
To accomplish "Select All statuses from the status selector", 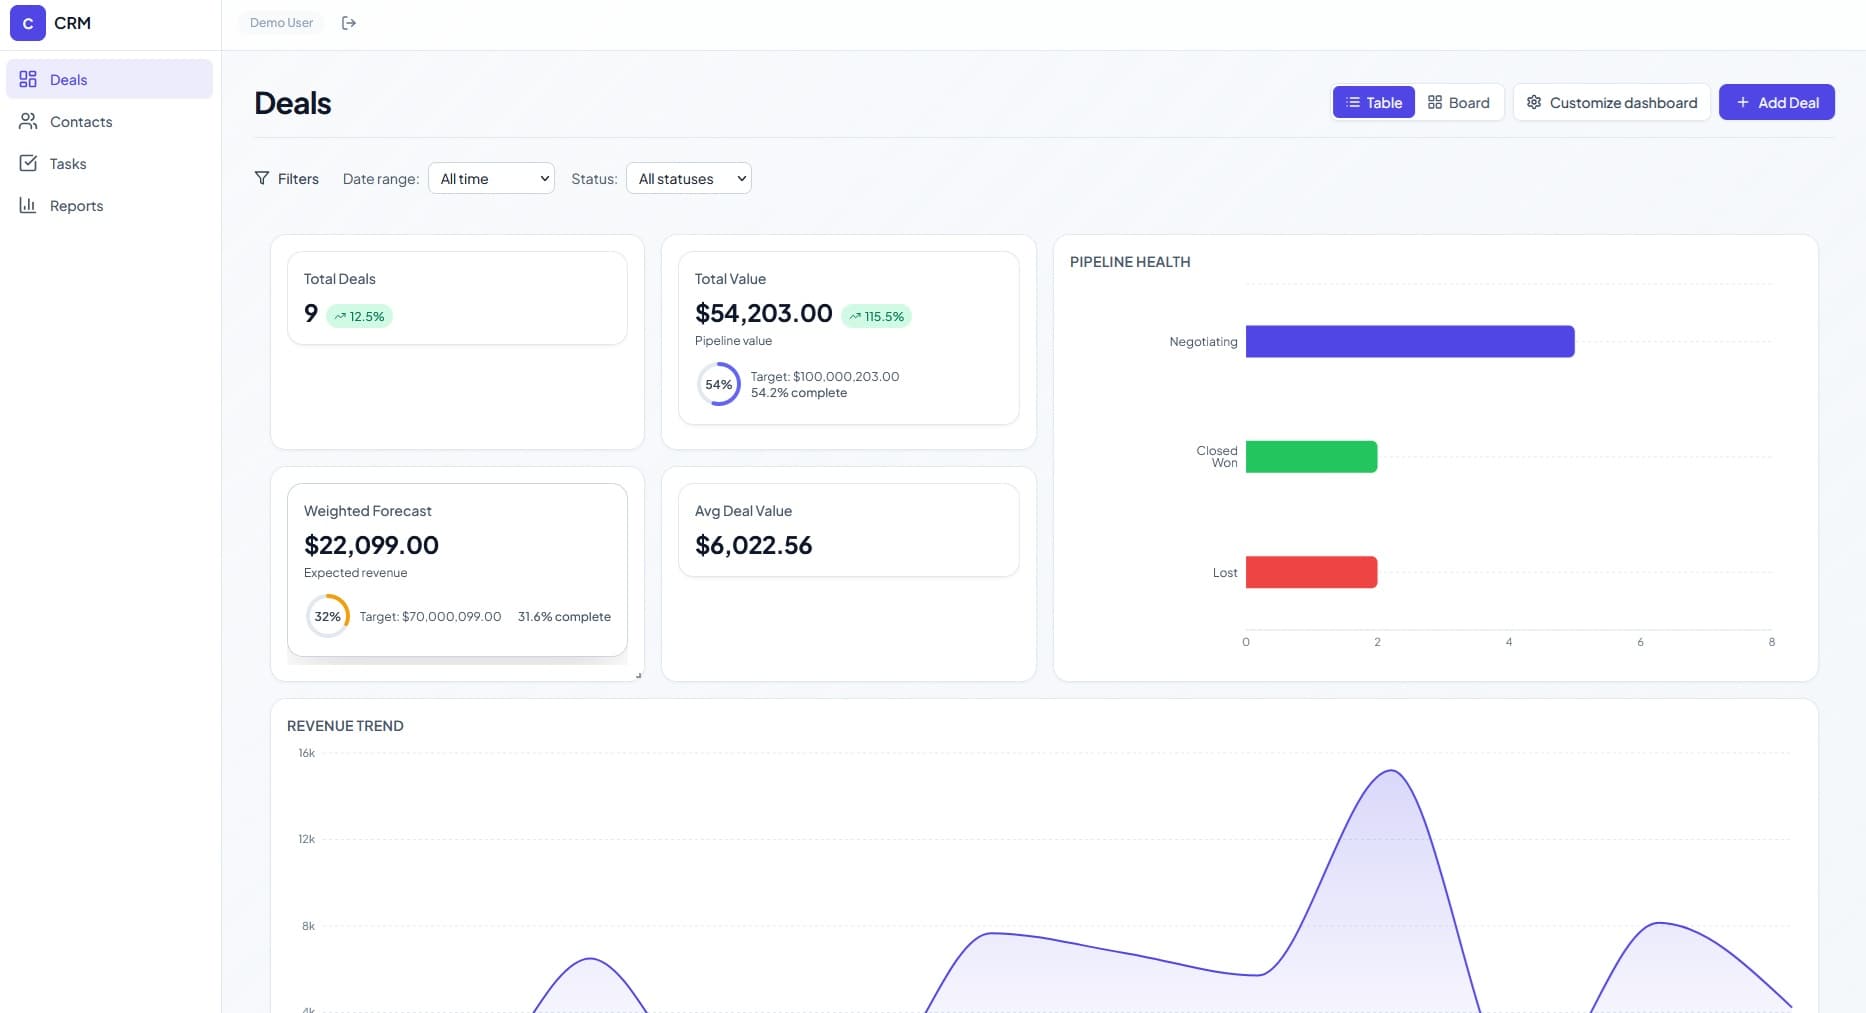I will pyautogui.click(x=688, y=178).
